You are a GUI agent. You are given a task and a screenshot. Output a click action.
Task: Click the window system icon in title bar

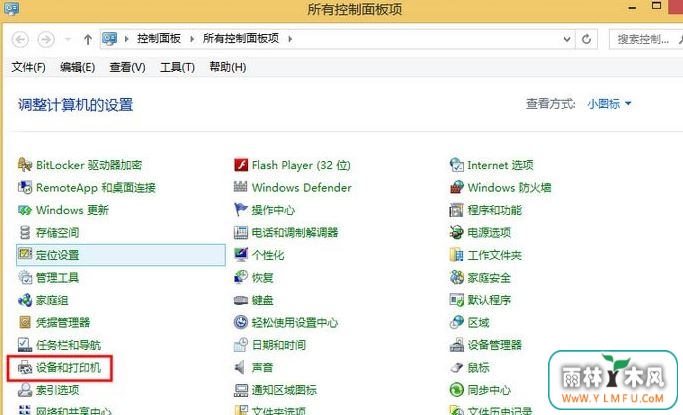(x=11, y=8)
